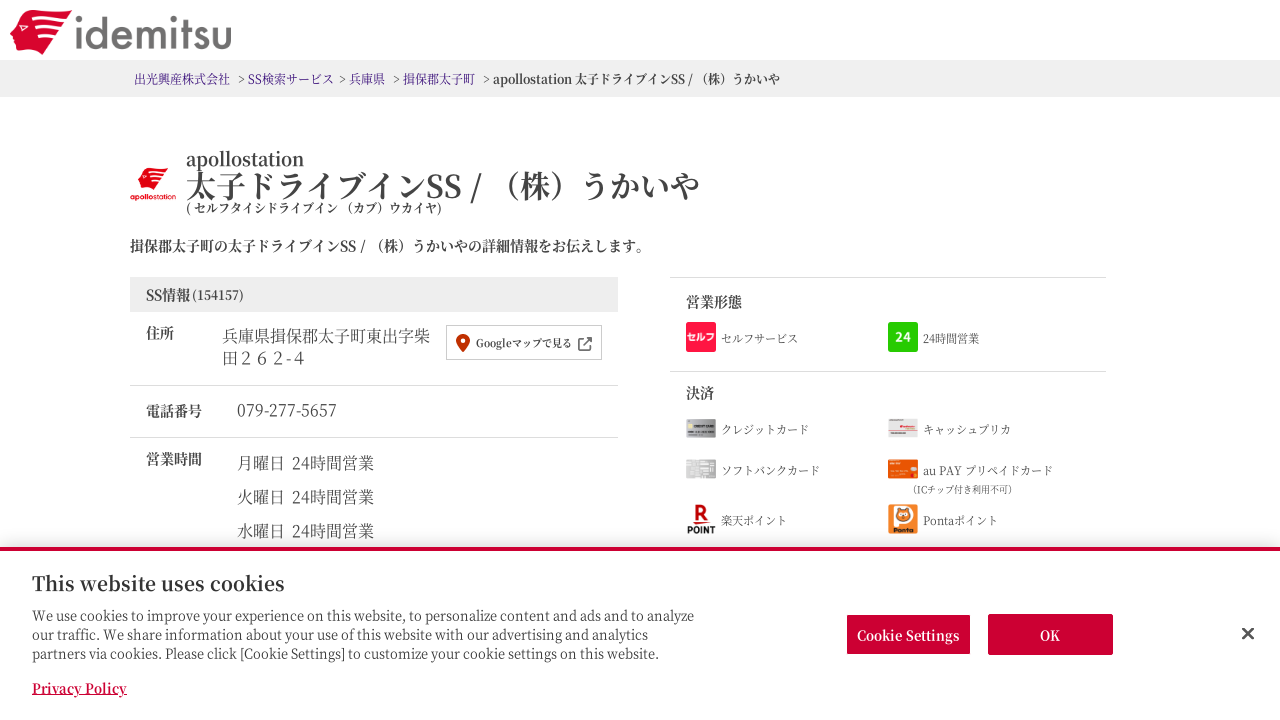Open the Googleマップで見る button
The image size is (1280, 720).
524,343
